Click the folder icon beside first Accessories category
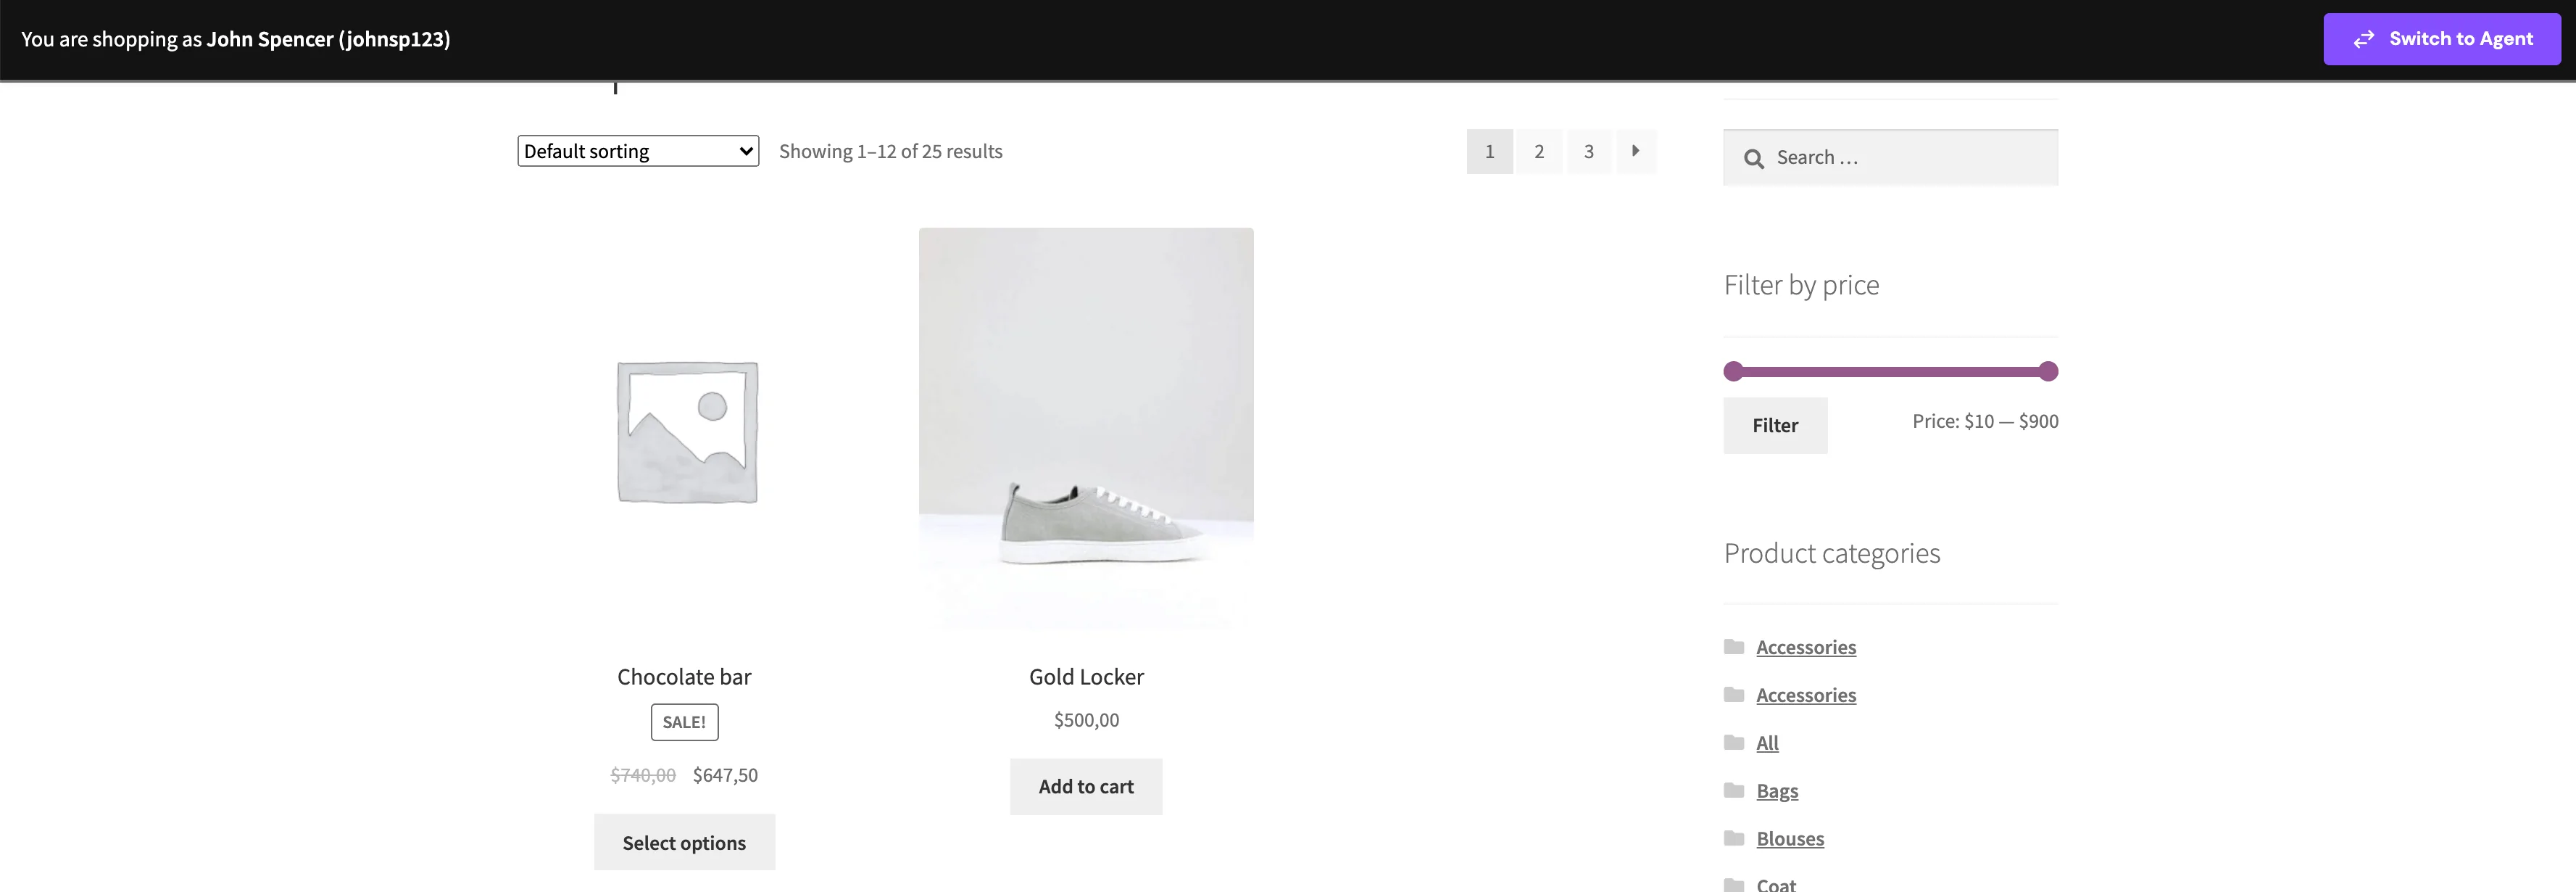Image resolution: width=2576 pixels, height=892 pixels. [x=1734, y=647]
